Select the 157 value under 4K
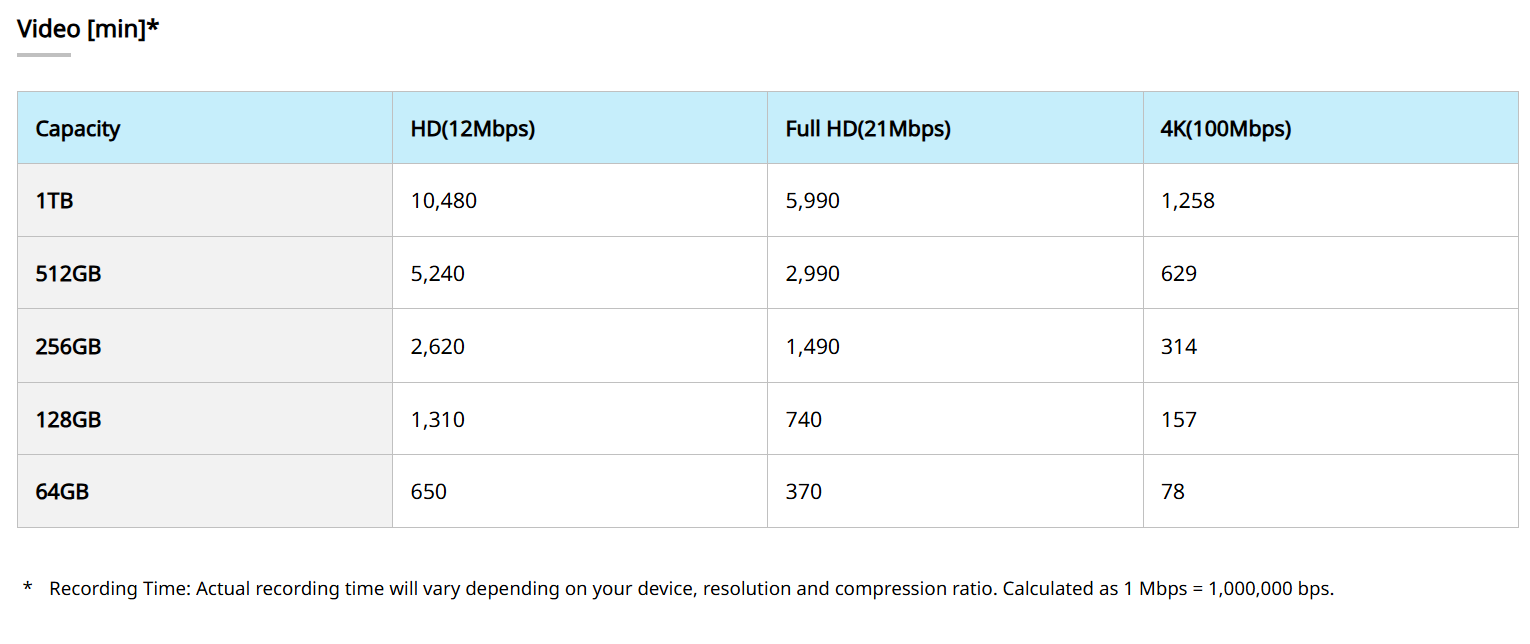 (1179, 419)
